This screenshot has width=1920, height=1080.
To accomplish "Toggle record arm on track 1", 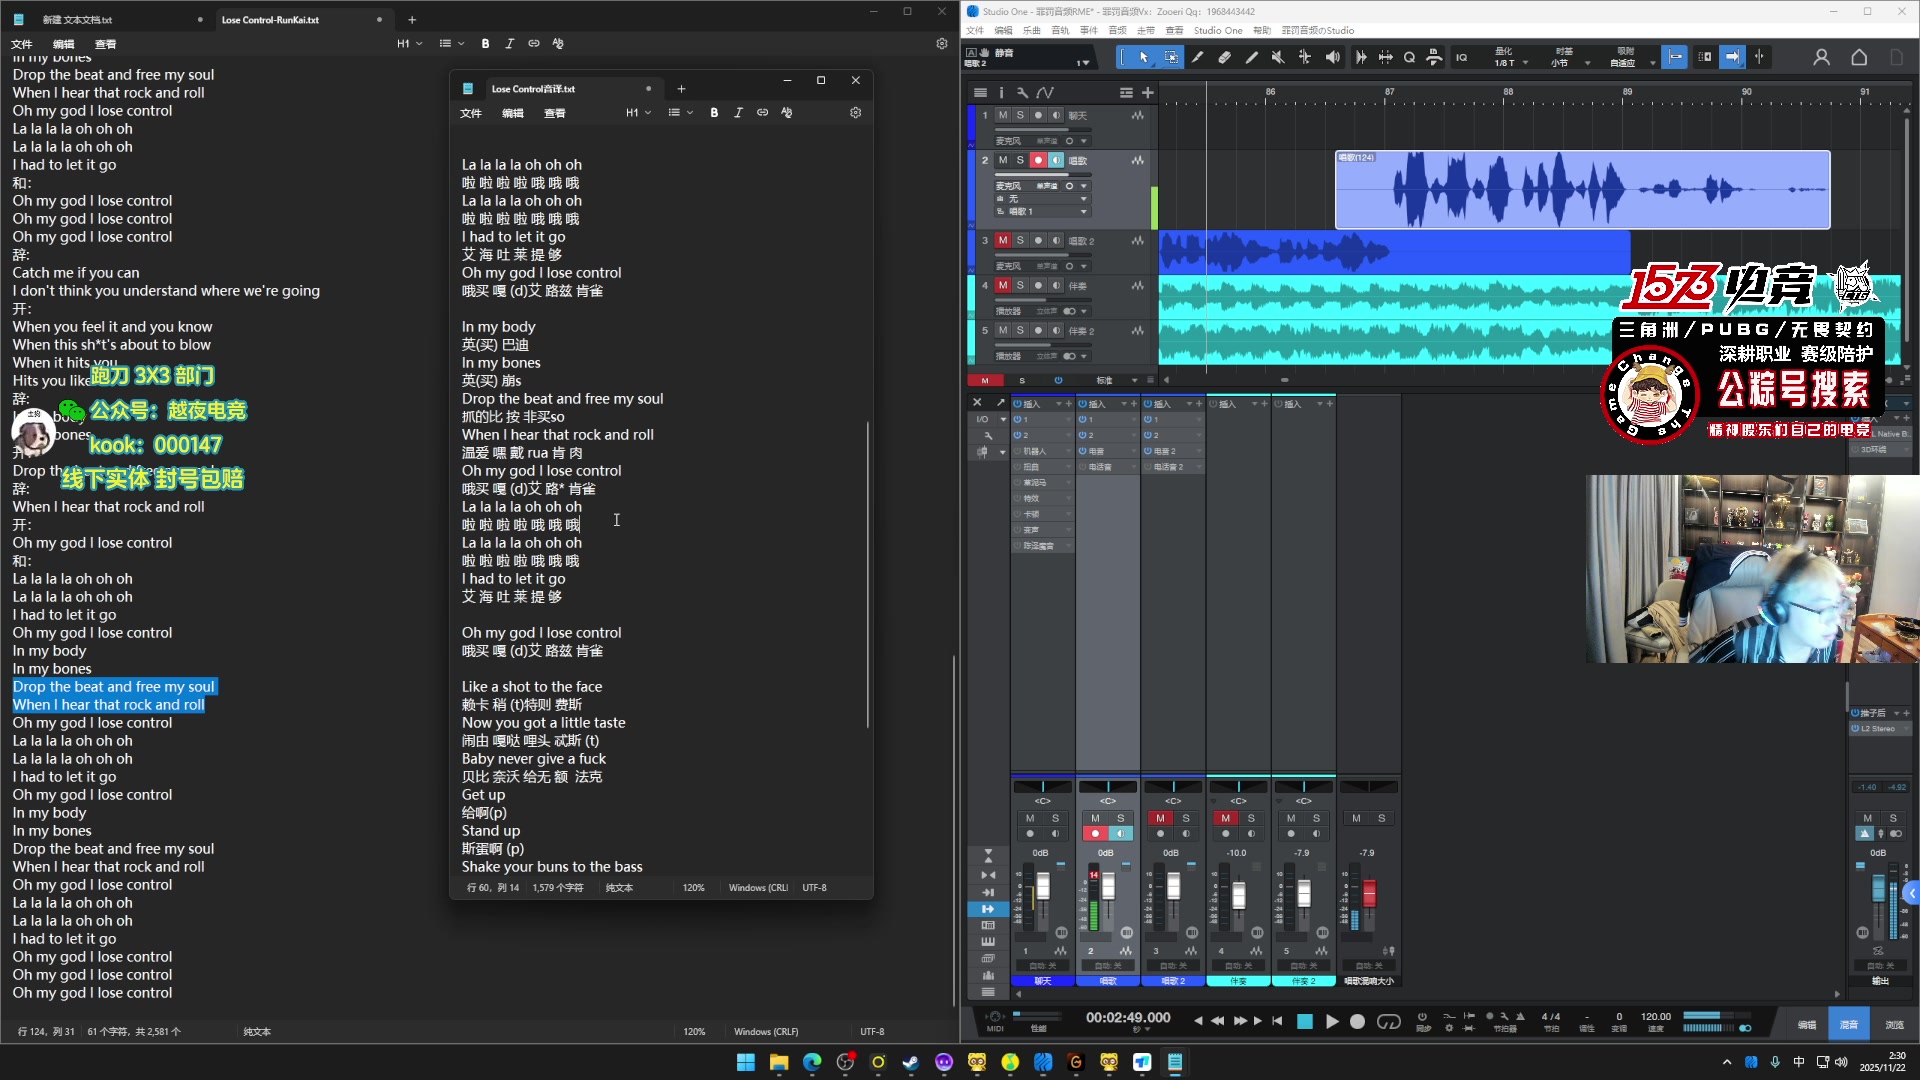I will (x=1038, y=116).
